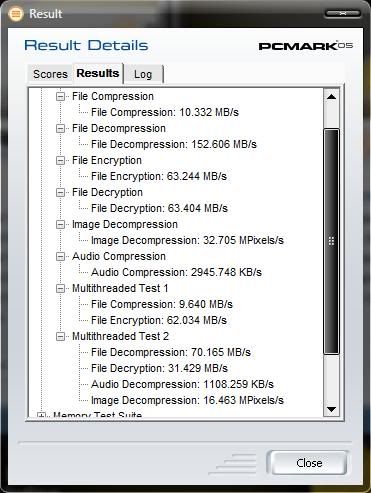Screen dimensions: 371x493
Task: Select the Audio Compression 2945.748 KB/s result
Action: (x=176, y=272)
